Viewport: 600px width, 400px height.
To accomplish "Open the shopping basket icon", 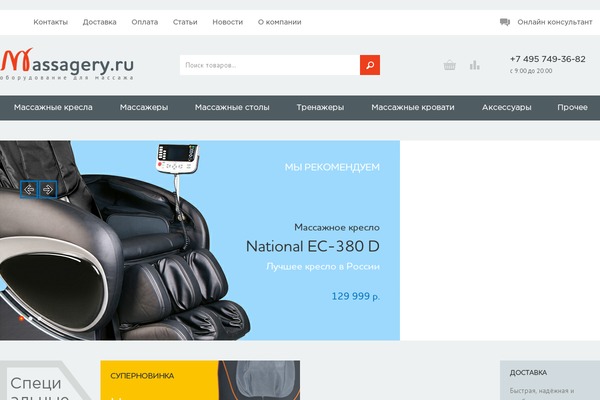I will 449,65.
